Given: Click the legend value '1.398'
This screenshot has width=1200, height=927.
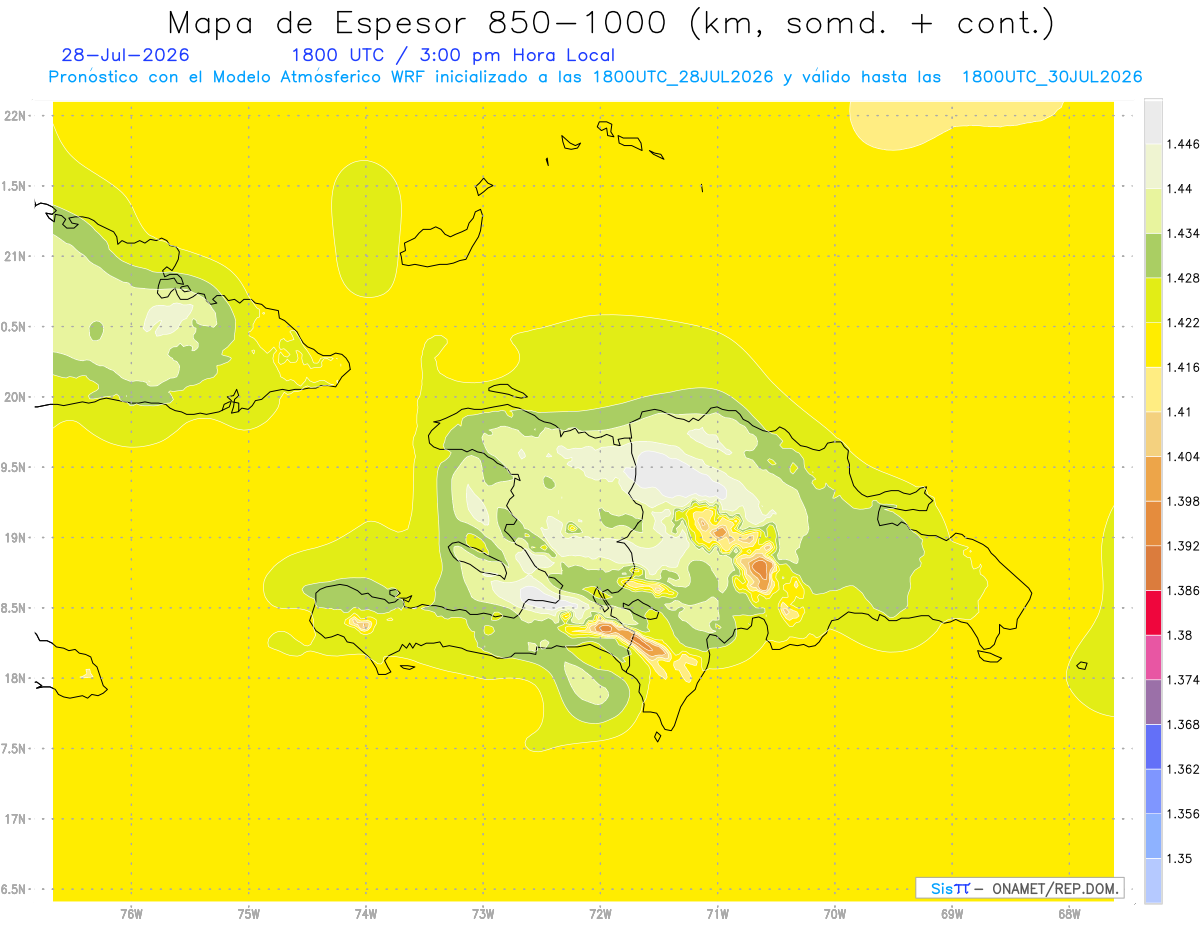Looking at the screenshot, I should (1184, 501).
